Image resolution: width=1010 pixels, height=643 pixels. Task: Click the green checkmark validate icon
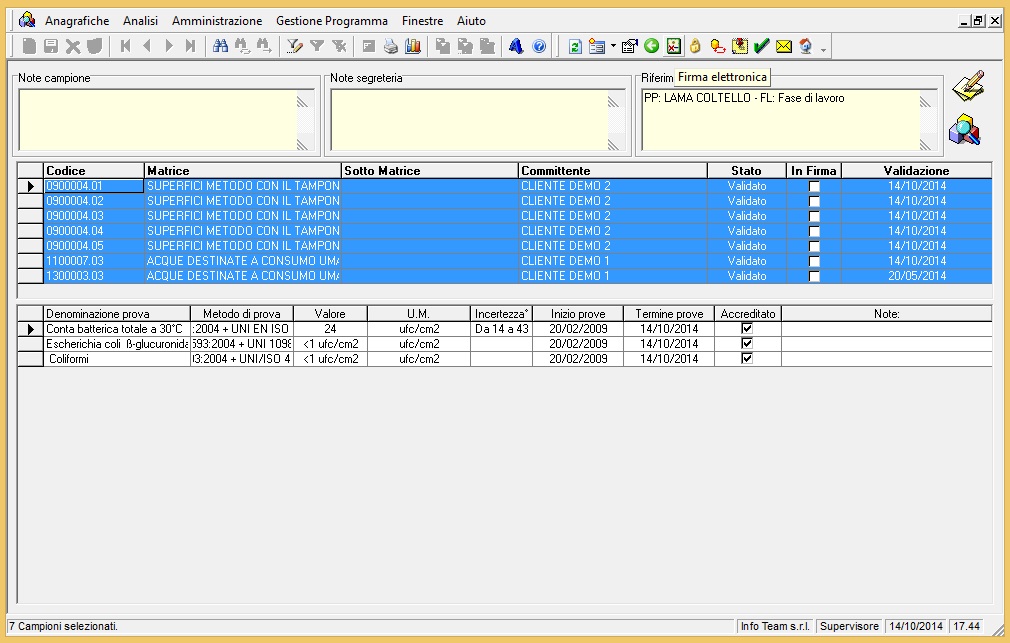pos(761,46)
